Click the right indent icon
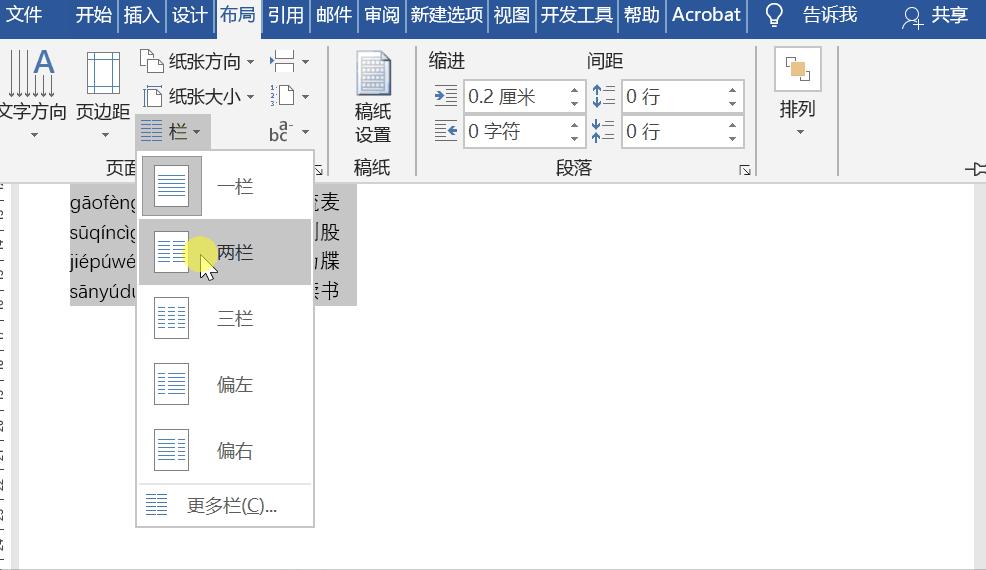This screenshot has width=986, height=570. [x=446, y=131]
